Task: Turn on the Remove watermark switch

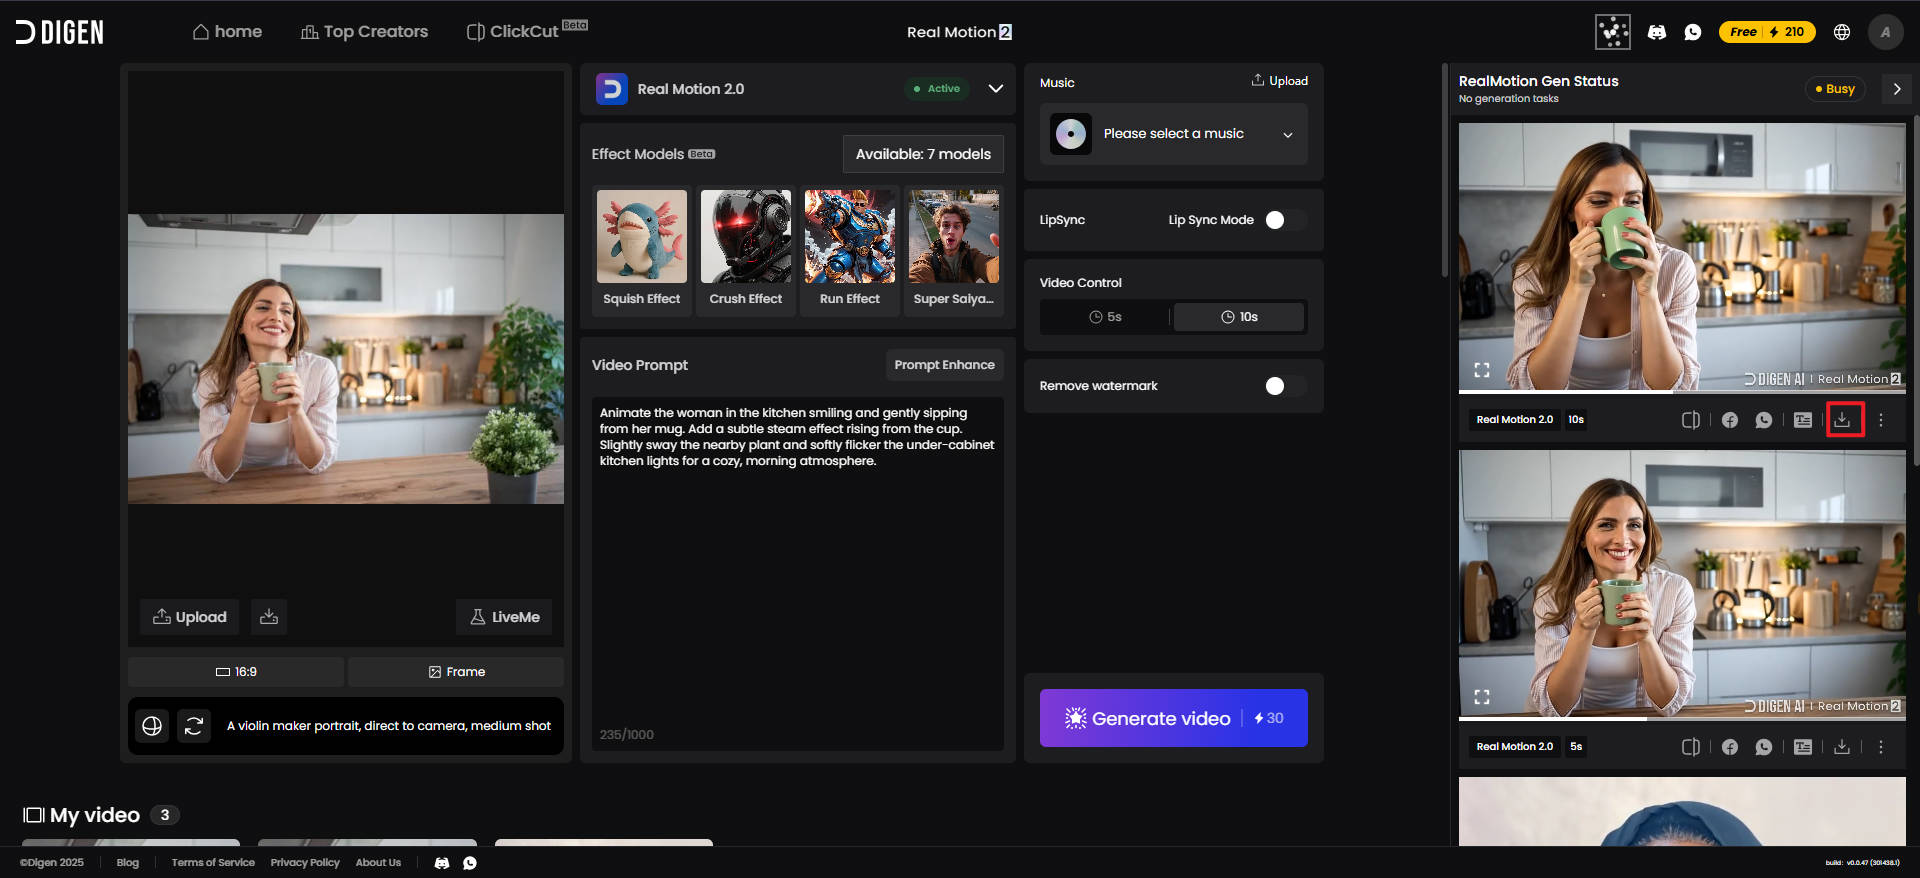Action: tap(1286, 386)
